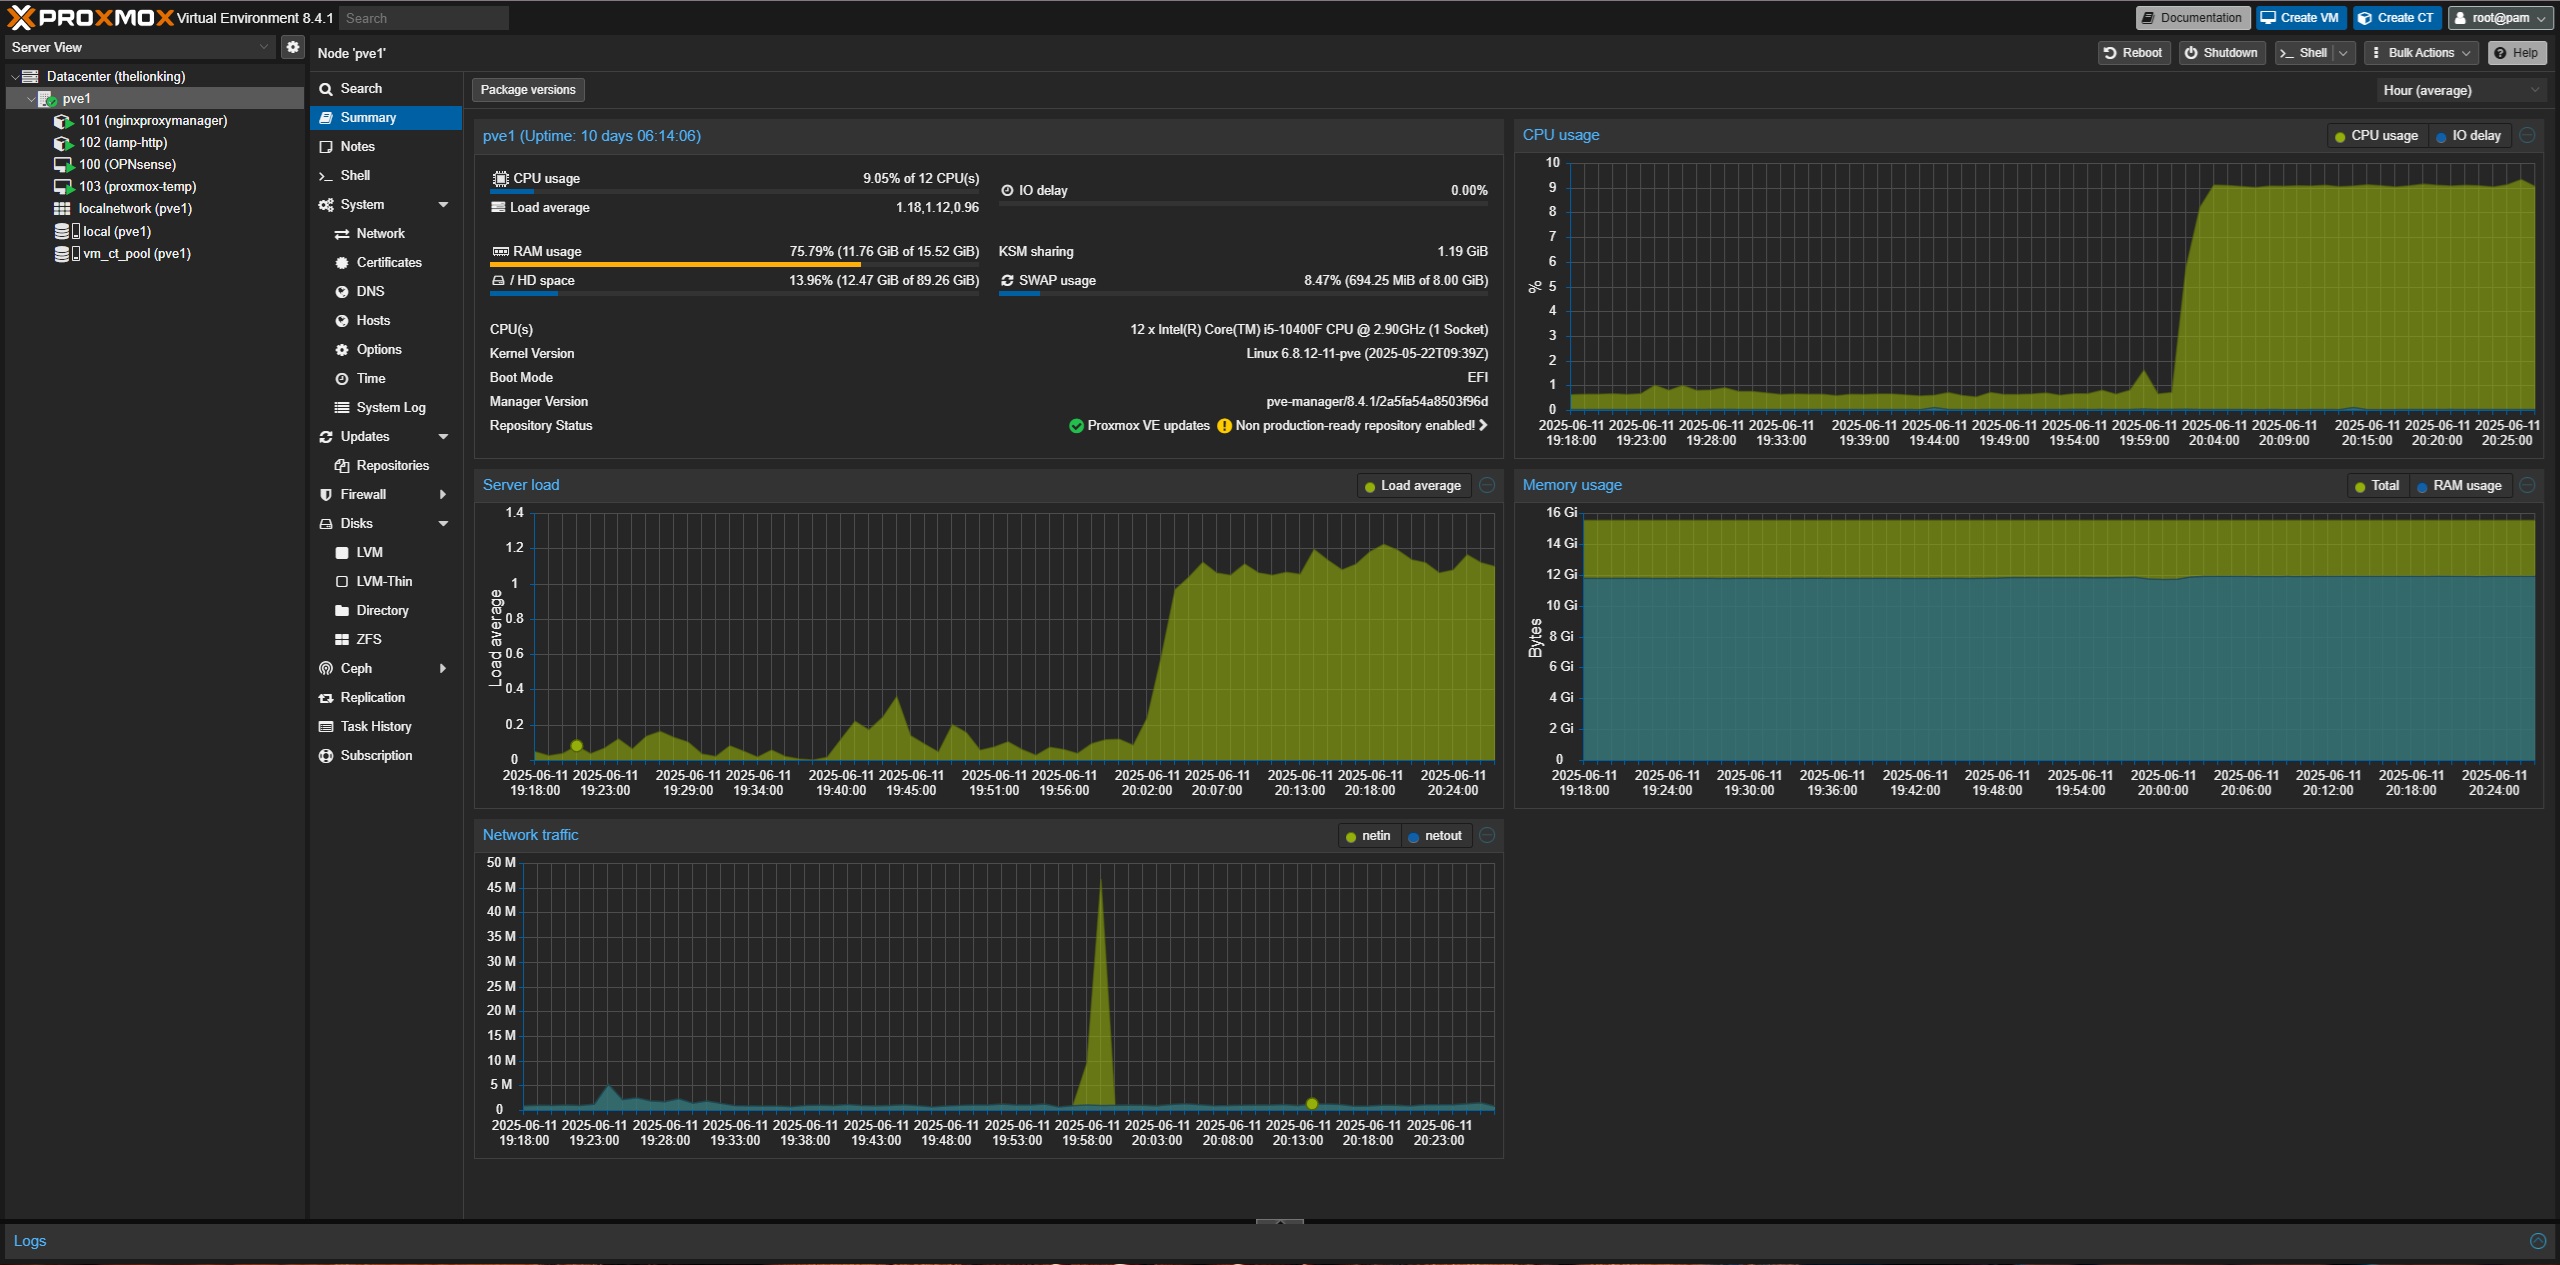Screen dimensions: 2560x1265
Task: Open the Documentation button
Action: (x=2193, y=18)
